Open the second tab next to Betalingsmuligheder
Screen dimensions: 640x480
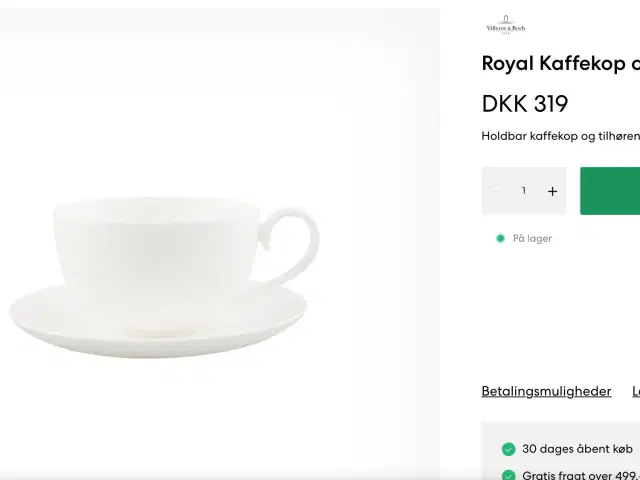(636, 391)
